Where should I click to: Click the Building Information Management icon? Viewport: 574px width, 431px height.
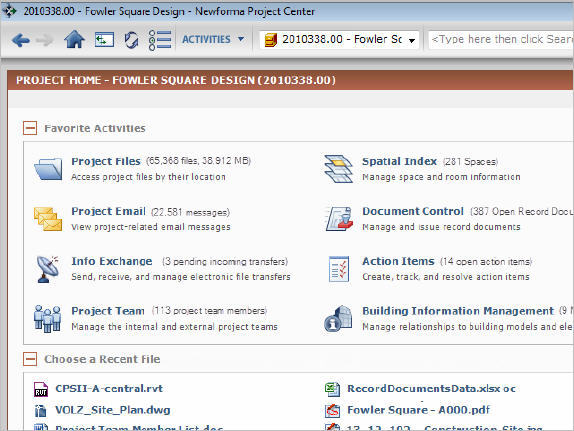point(338,319)
